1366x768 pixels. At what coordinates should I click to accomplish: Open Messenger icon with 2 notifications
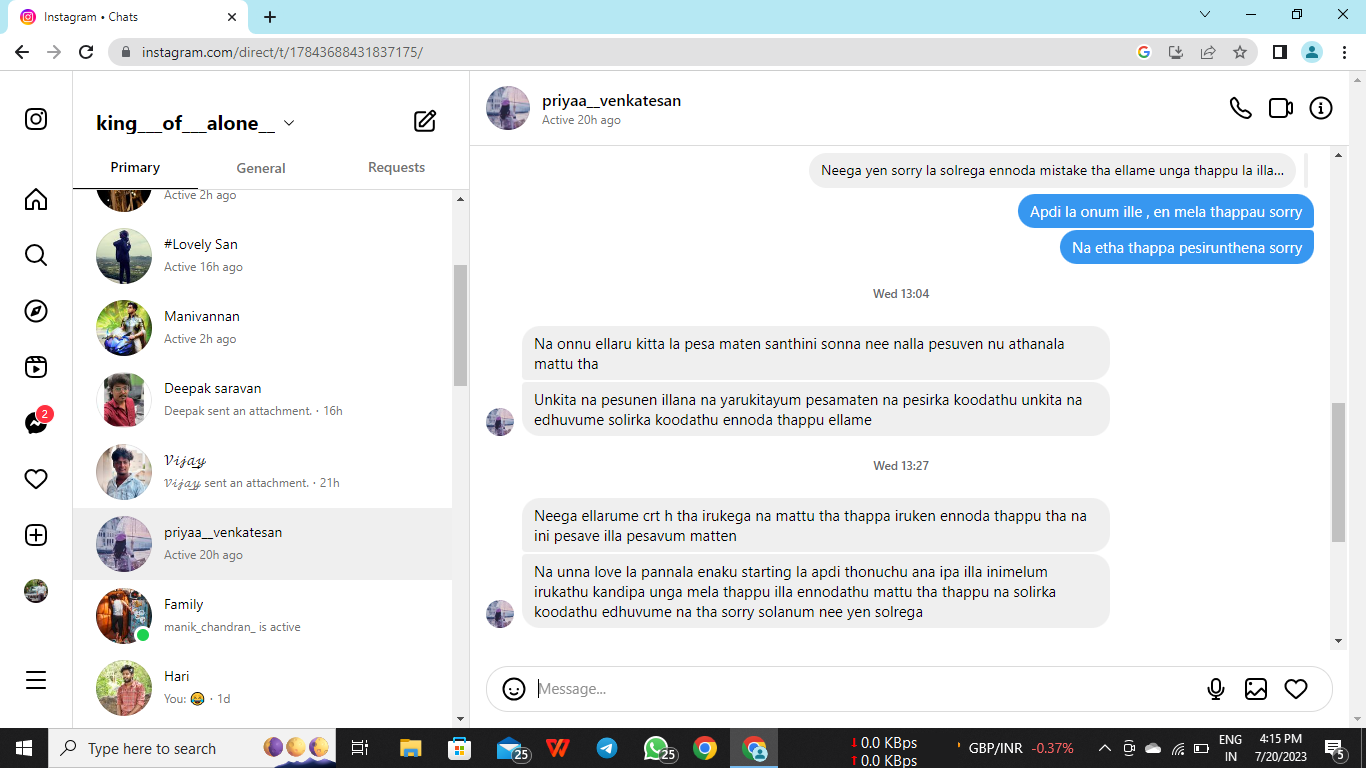tap(36, 423)
